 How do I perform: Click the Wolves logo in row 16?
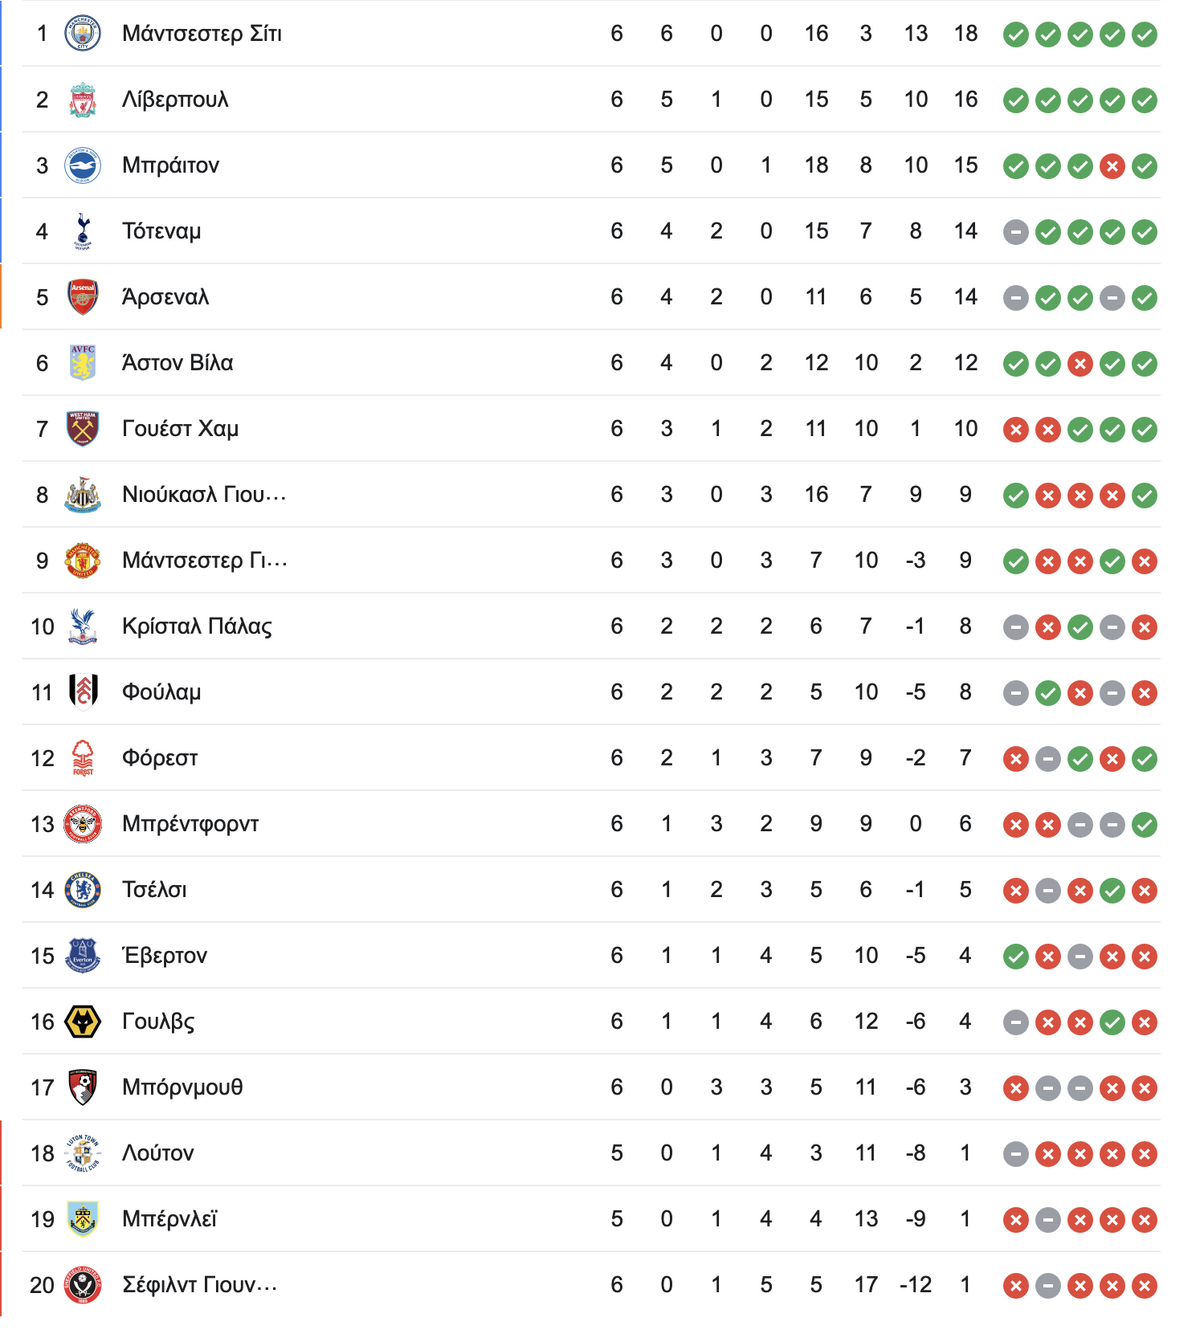(x=83, y=1021)
